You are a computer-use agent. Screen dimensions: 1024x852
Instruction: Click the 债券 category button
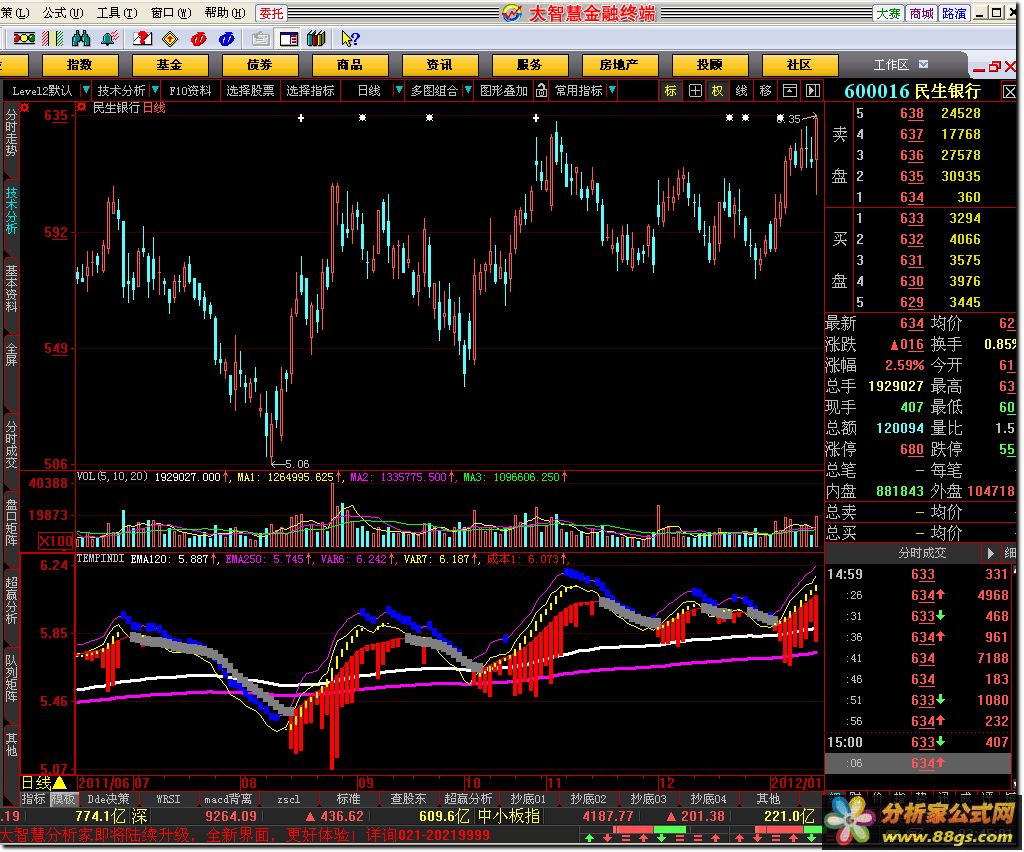(260, 65)
